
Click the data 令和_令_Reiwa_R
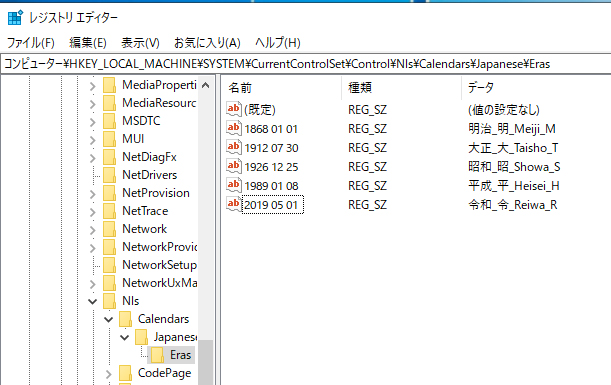coord(513,205)
